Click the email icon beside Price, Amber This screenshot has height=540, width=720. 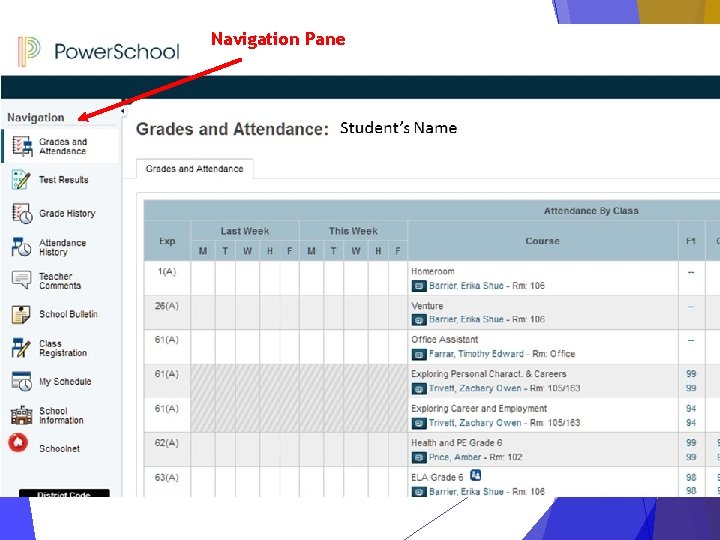coord(419,457)
